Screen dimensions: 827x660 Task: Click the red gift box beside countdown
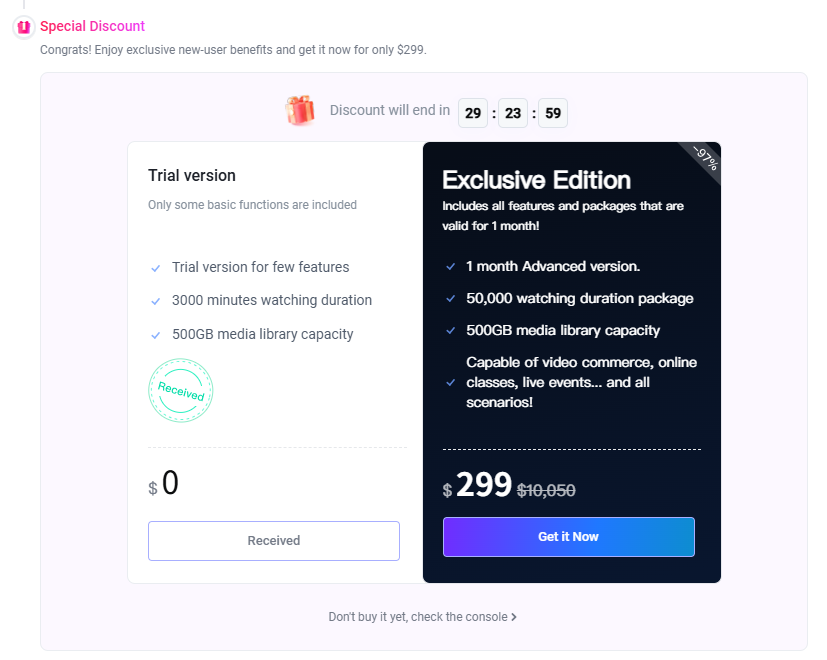click(x=300, y=111)
